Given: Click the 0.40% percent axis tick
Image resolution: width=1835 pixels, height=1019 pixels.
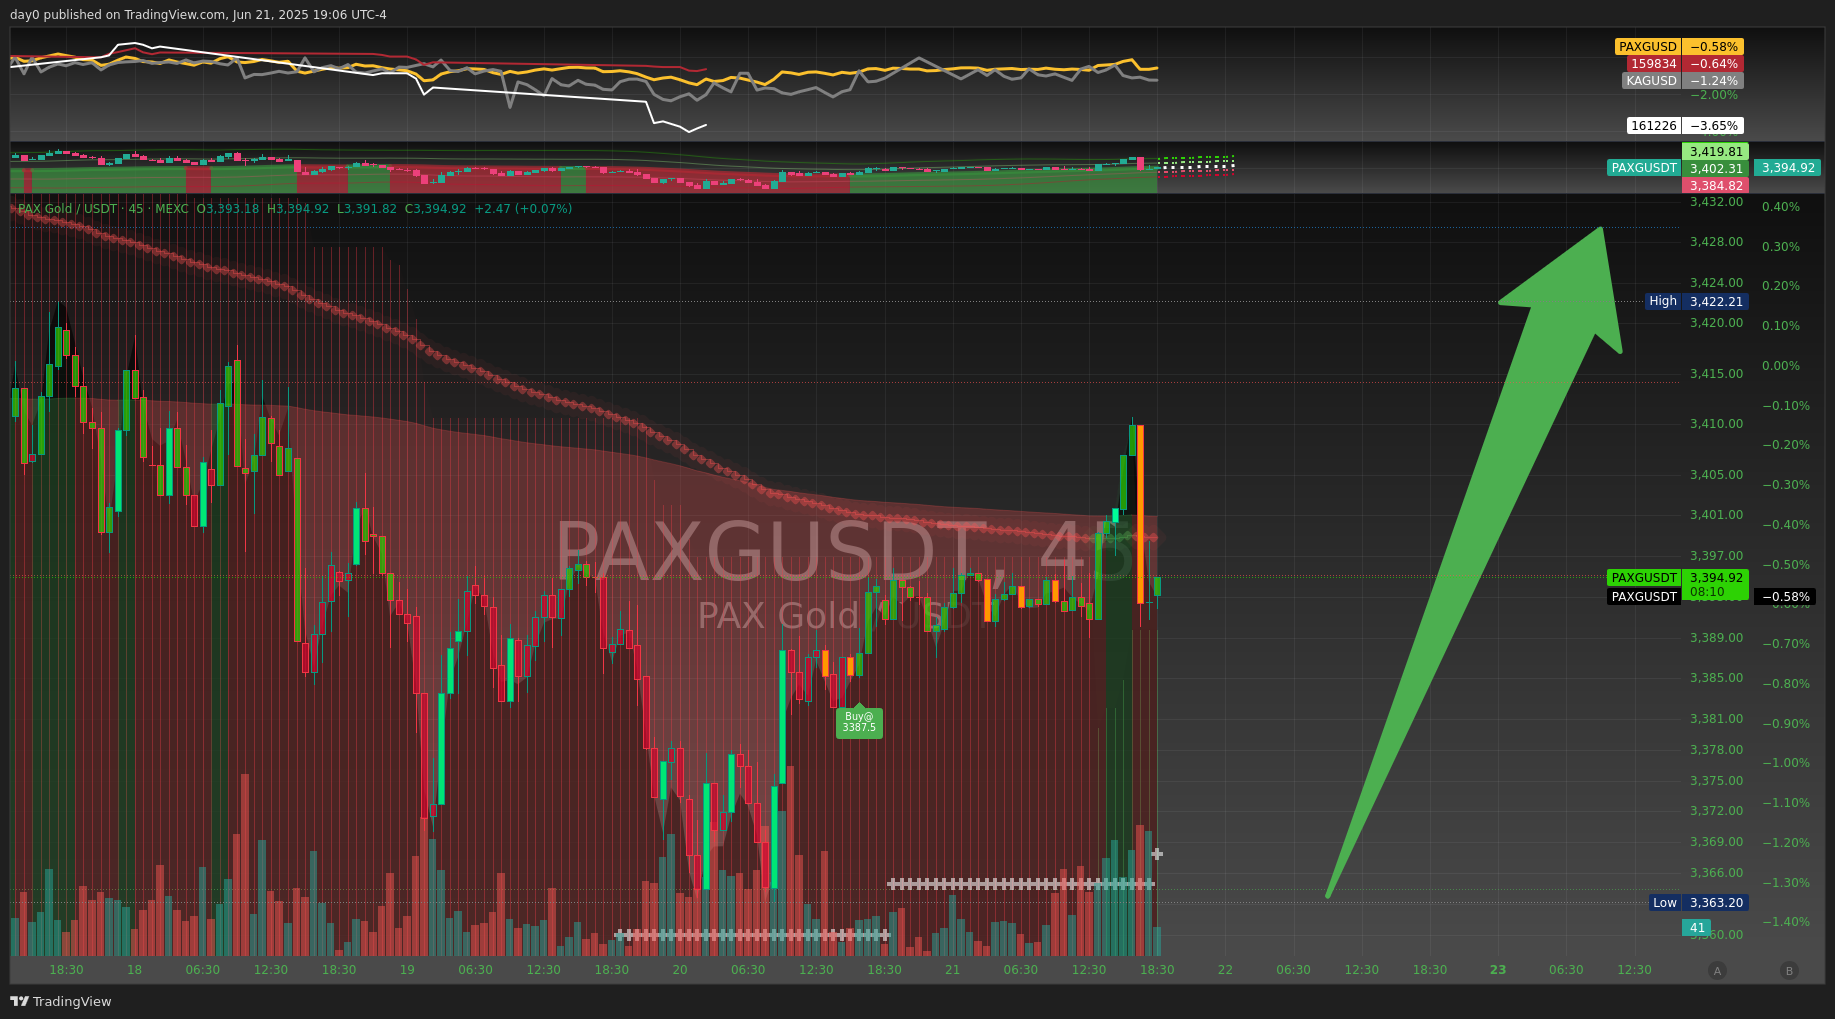Looking at the screenshot, I should (1781, 207).
